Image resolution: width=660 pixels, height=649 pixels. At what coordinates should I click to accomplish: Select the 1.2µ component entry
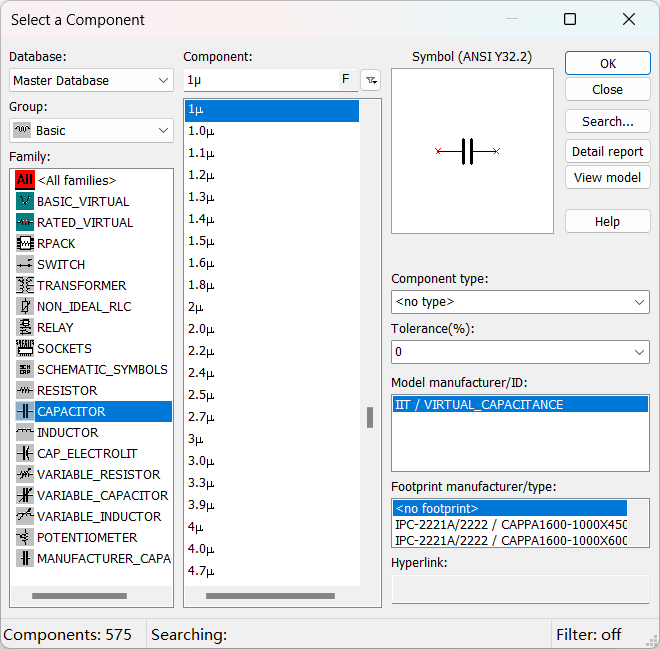(x=272, y=175)
